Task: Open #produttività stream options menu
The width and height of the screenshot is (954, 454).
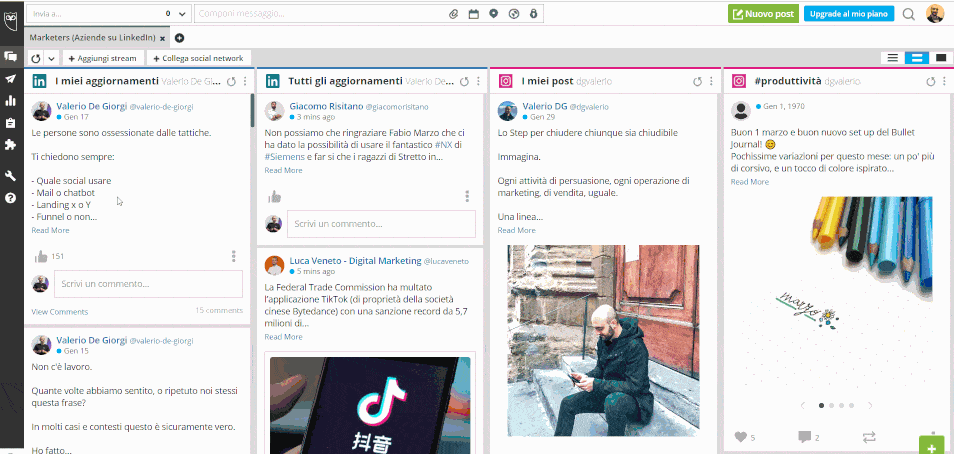Action: coord(944,82)
